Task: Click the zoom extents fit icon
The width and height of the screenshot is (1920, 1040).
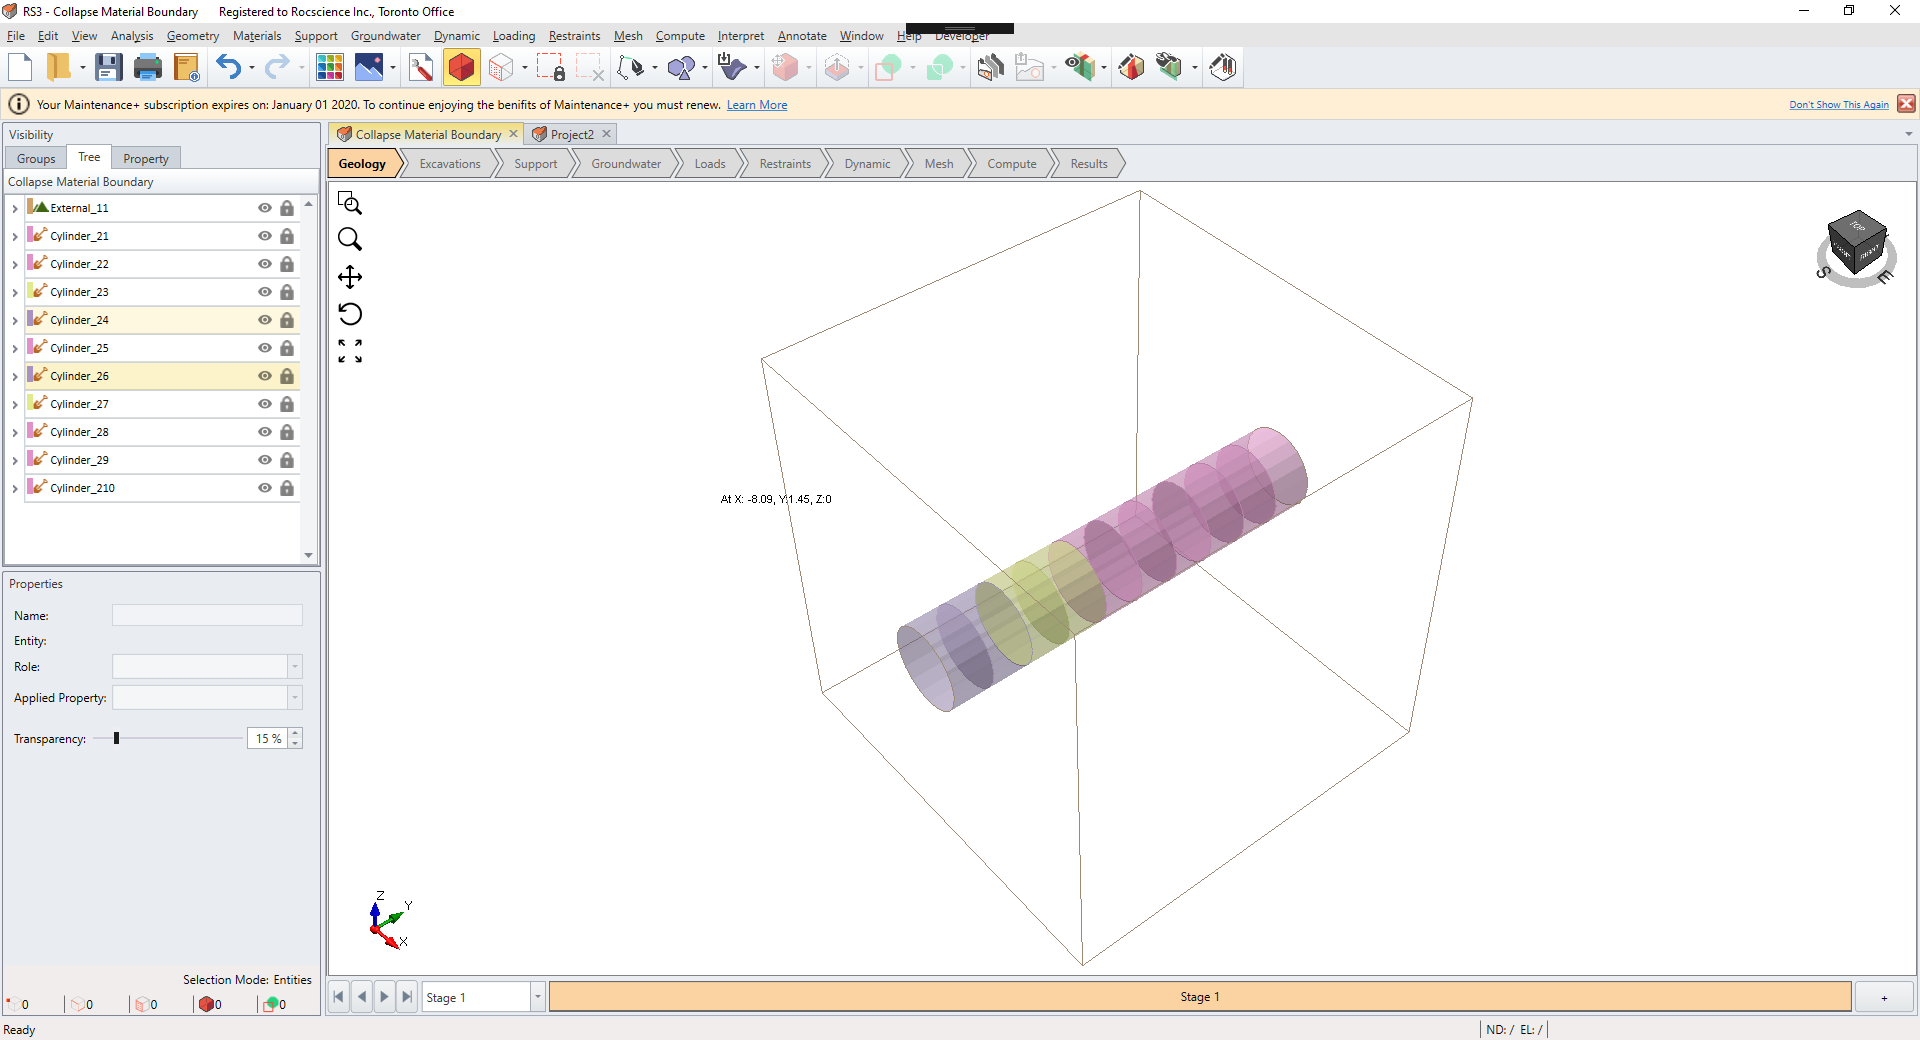Action: pos(350,351)
